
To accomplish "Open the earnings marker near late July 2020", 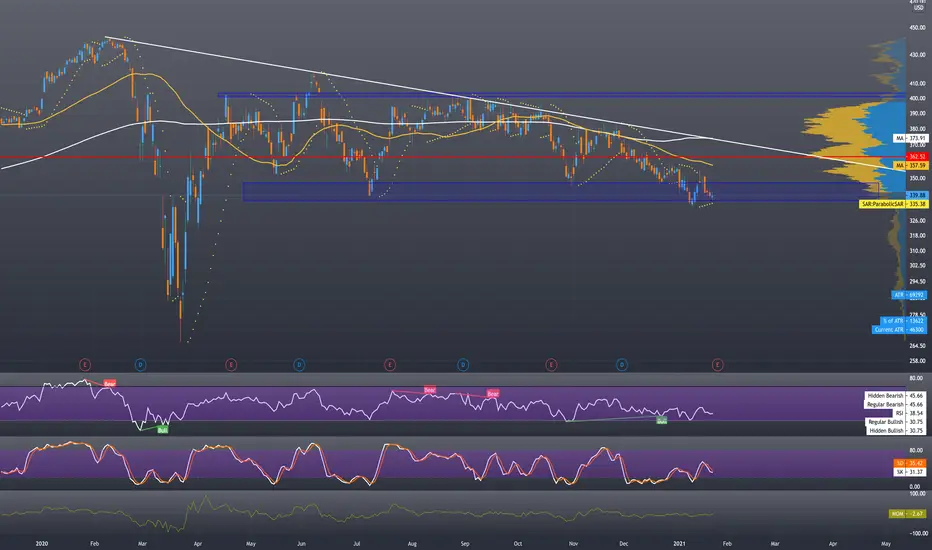I will (390, 364).
